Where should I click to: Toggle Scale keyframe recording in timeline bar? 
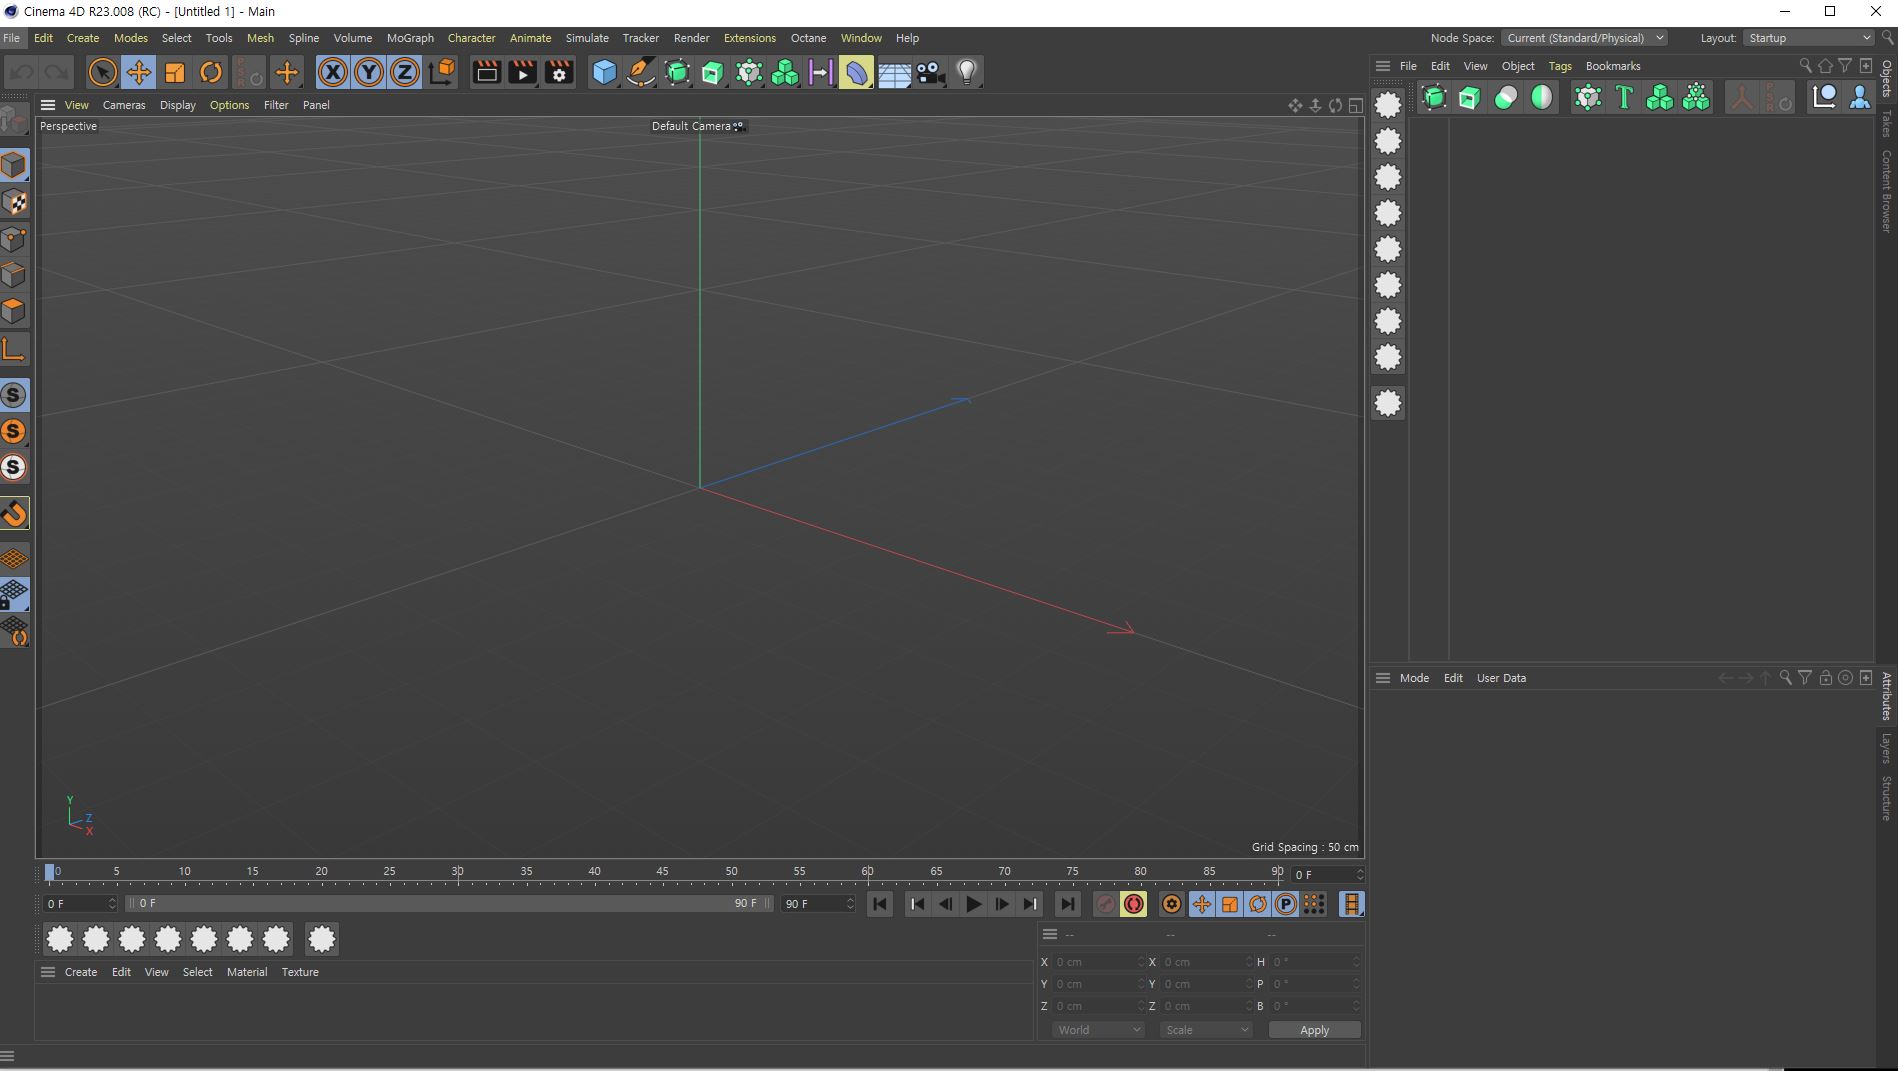[x=1230, y=904]
